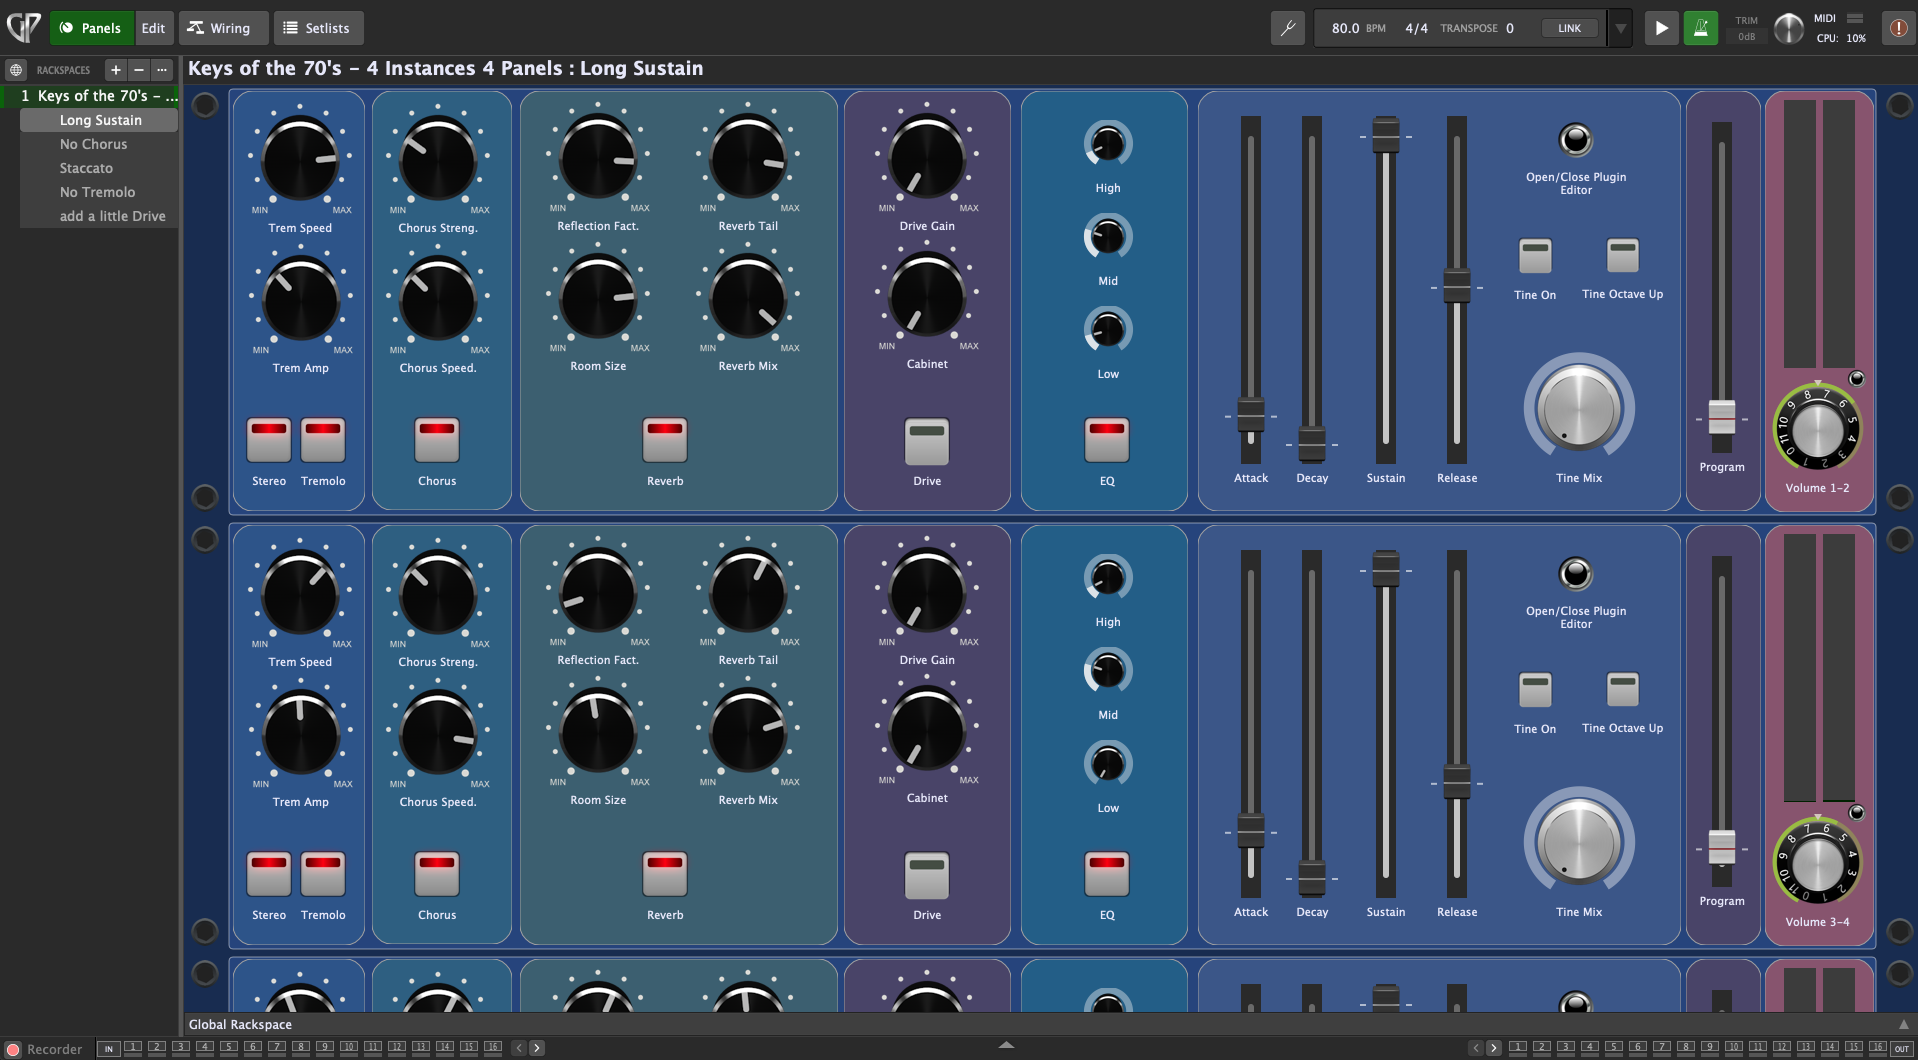
Task: Remove rackspace with the minus button
Action: click(x=139, y=70)
